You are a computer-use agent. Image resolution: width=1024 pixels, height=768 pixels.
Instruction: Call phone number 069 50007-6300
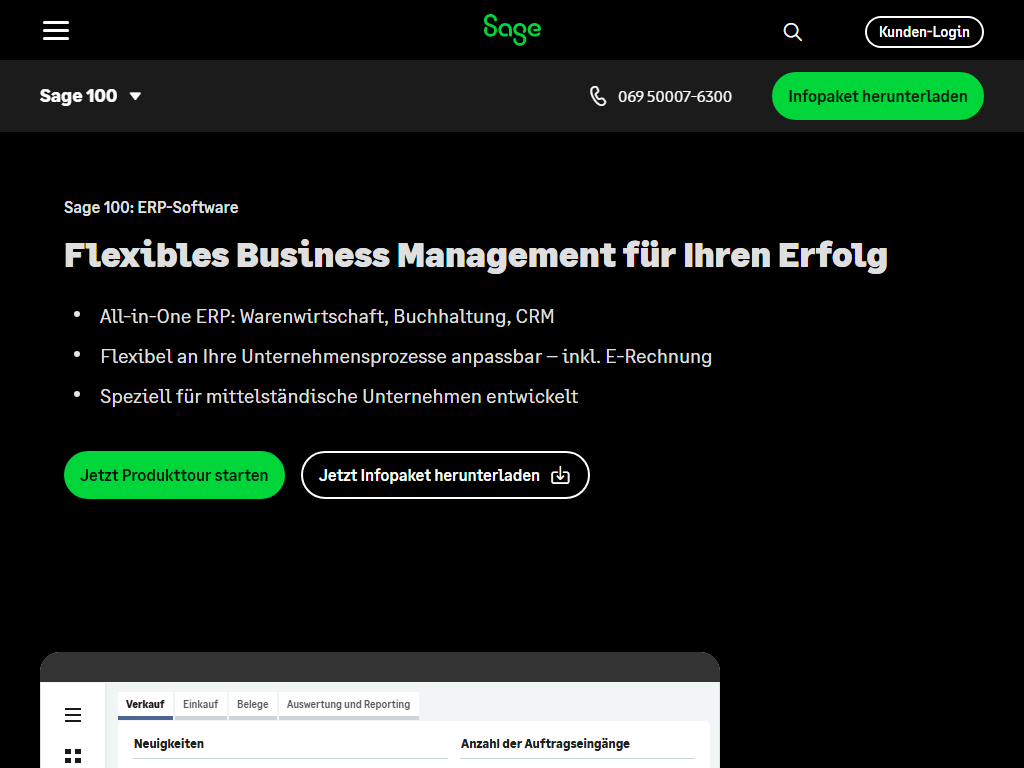coord(675,97)
